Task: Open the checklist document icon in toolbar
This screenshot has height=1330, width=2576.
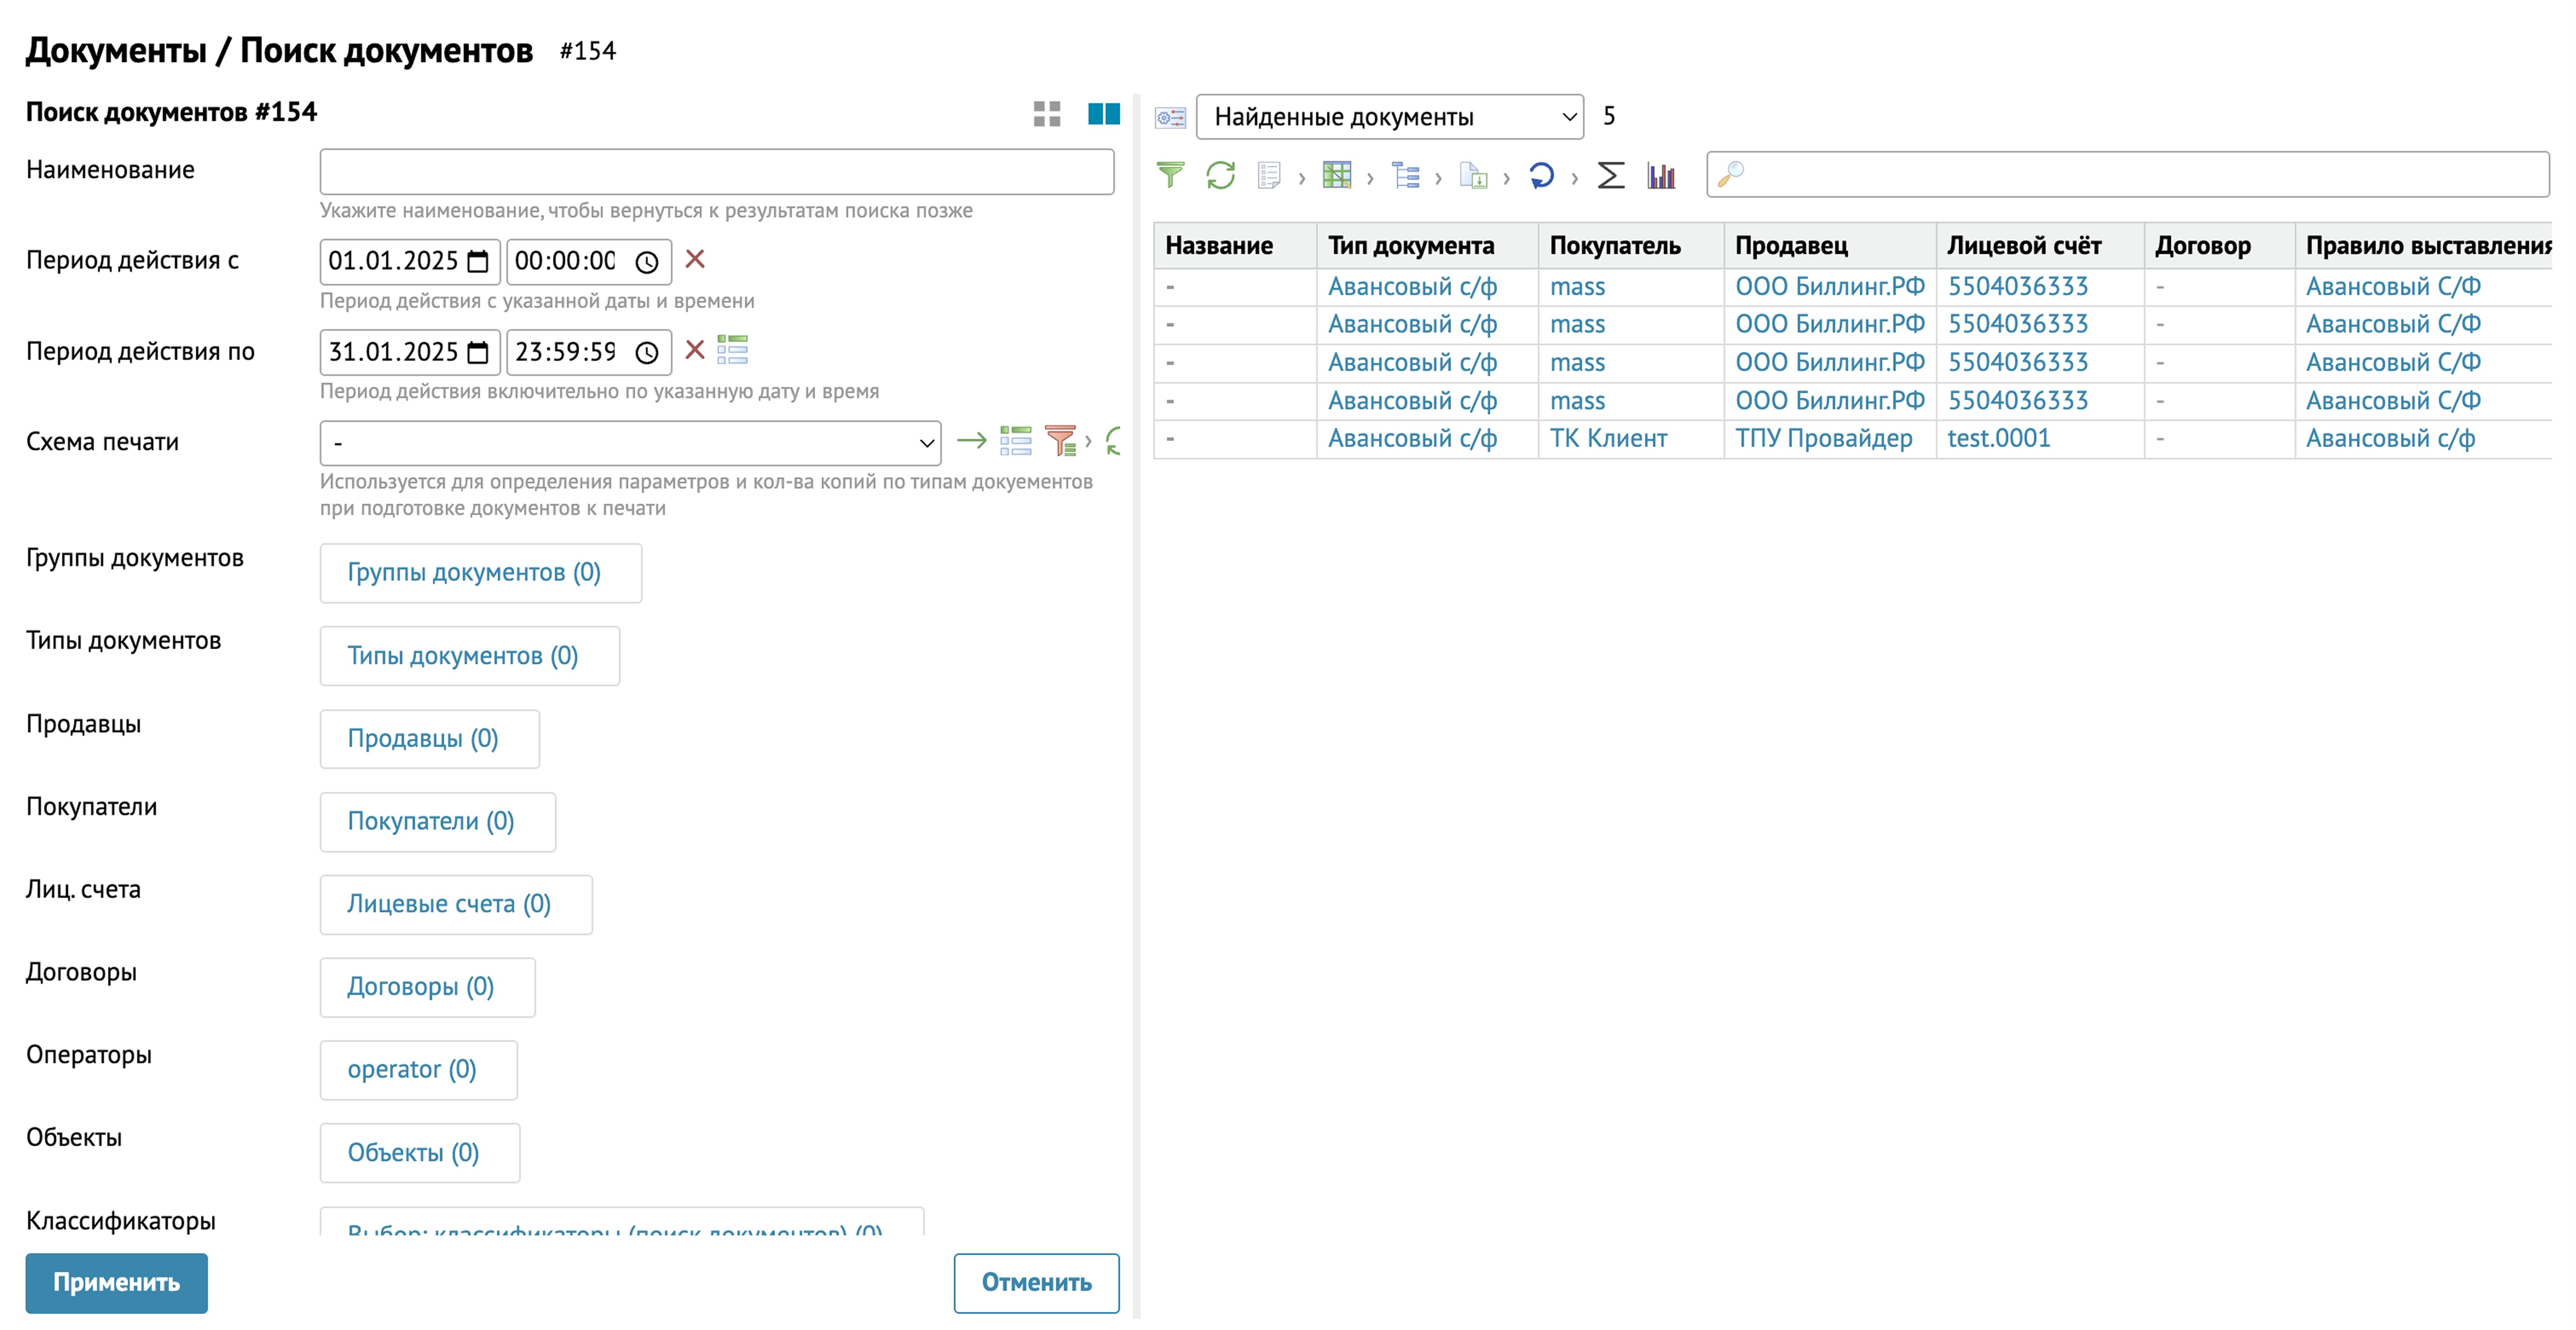Action: click(x=1269, y=175)
